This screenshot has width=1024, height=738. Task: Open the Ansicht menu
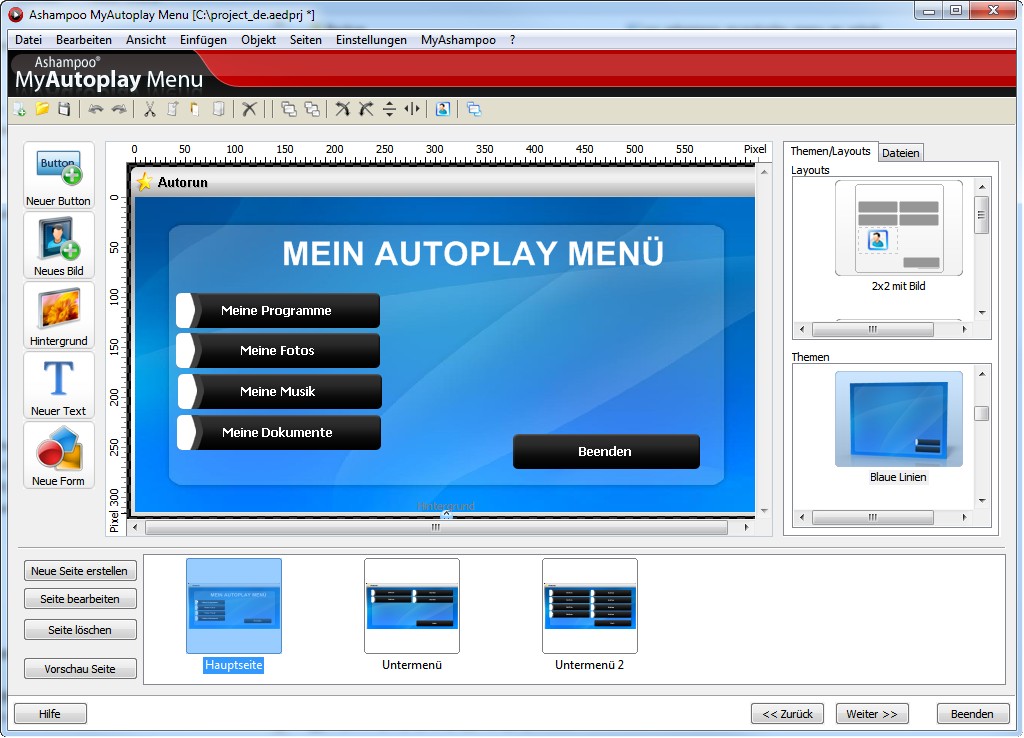(146, 40)
